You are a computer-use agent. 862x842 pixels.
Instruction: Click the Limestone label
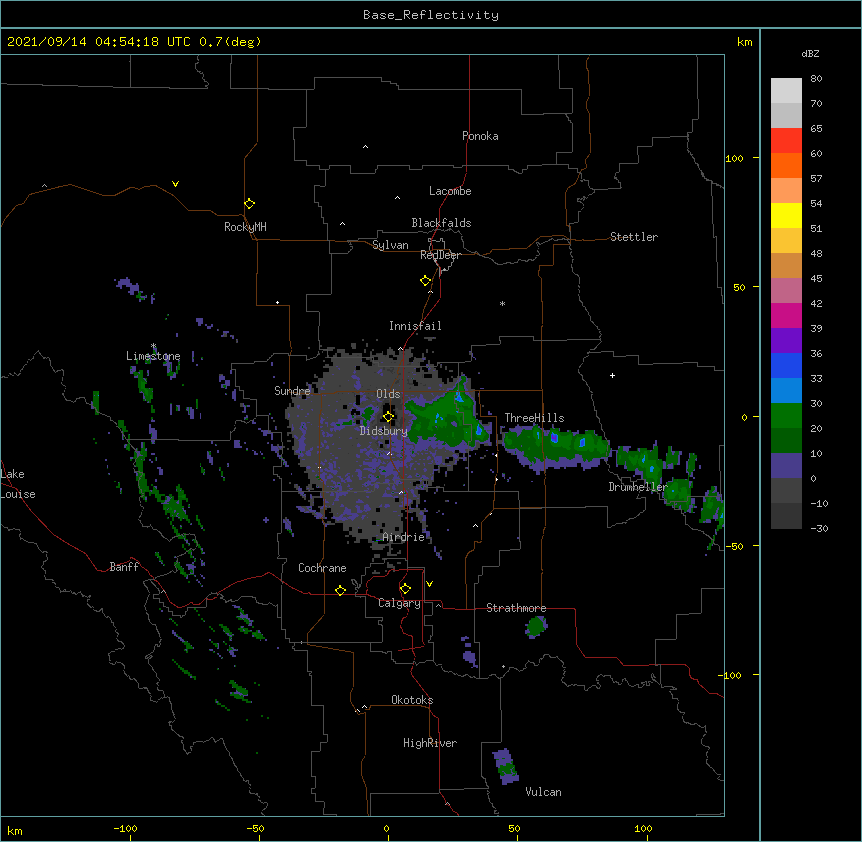(153, 356)
